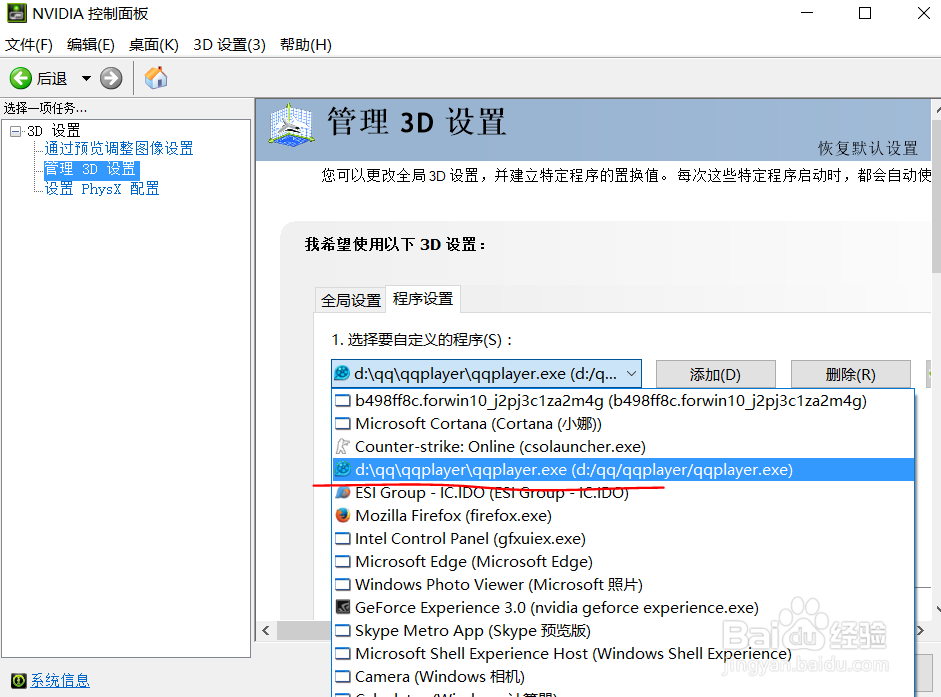Open the 系统信息 link
This screenshot has width=941, height=697.
coord(60,680)
